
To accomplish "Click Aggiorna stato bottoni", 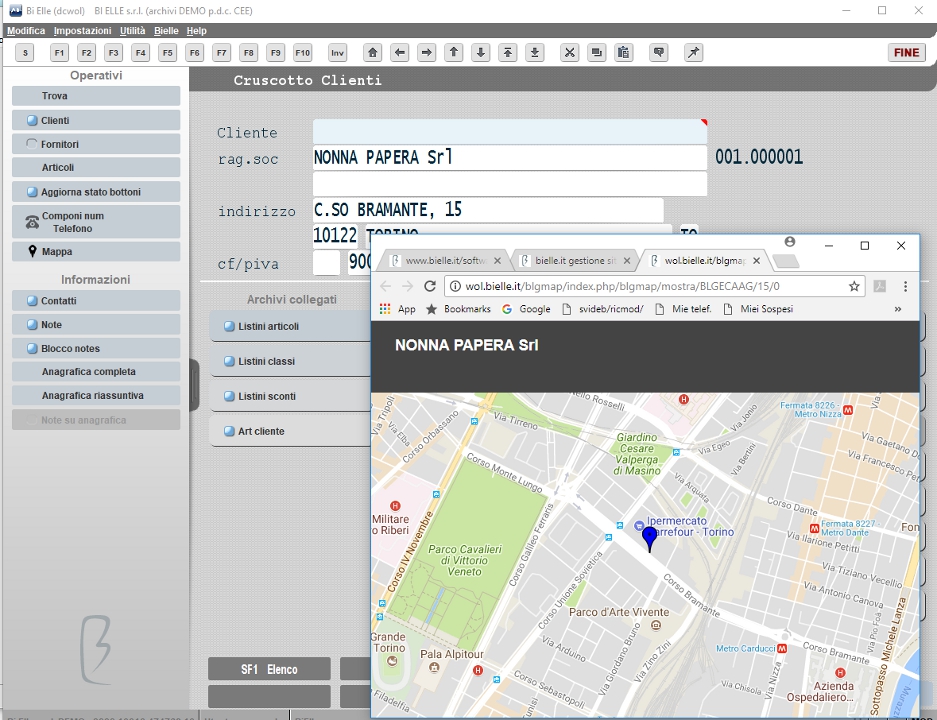I will pos(96,192).
